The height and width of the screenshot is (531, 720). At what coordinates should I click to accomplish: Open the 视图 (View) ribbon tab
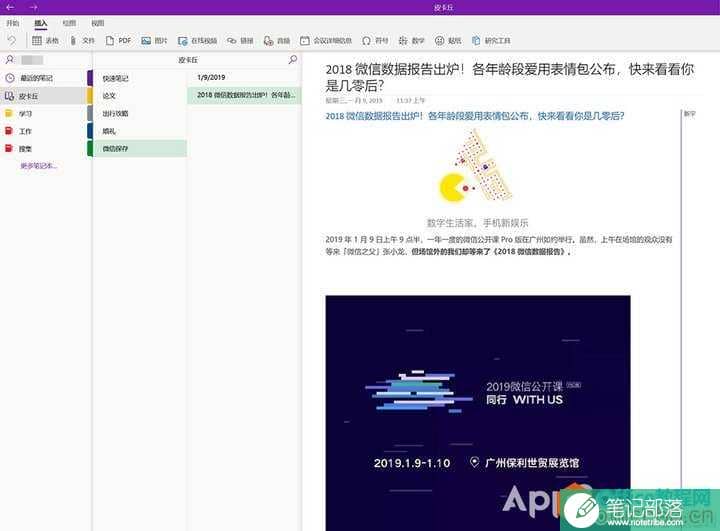click(98, 23)
